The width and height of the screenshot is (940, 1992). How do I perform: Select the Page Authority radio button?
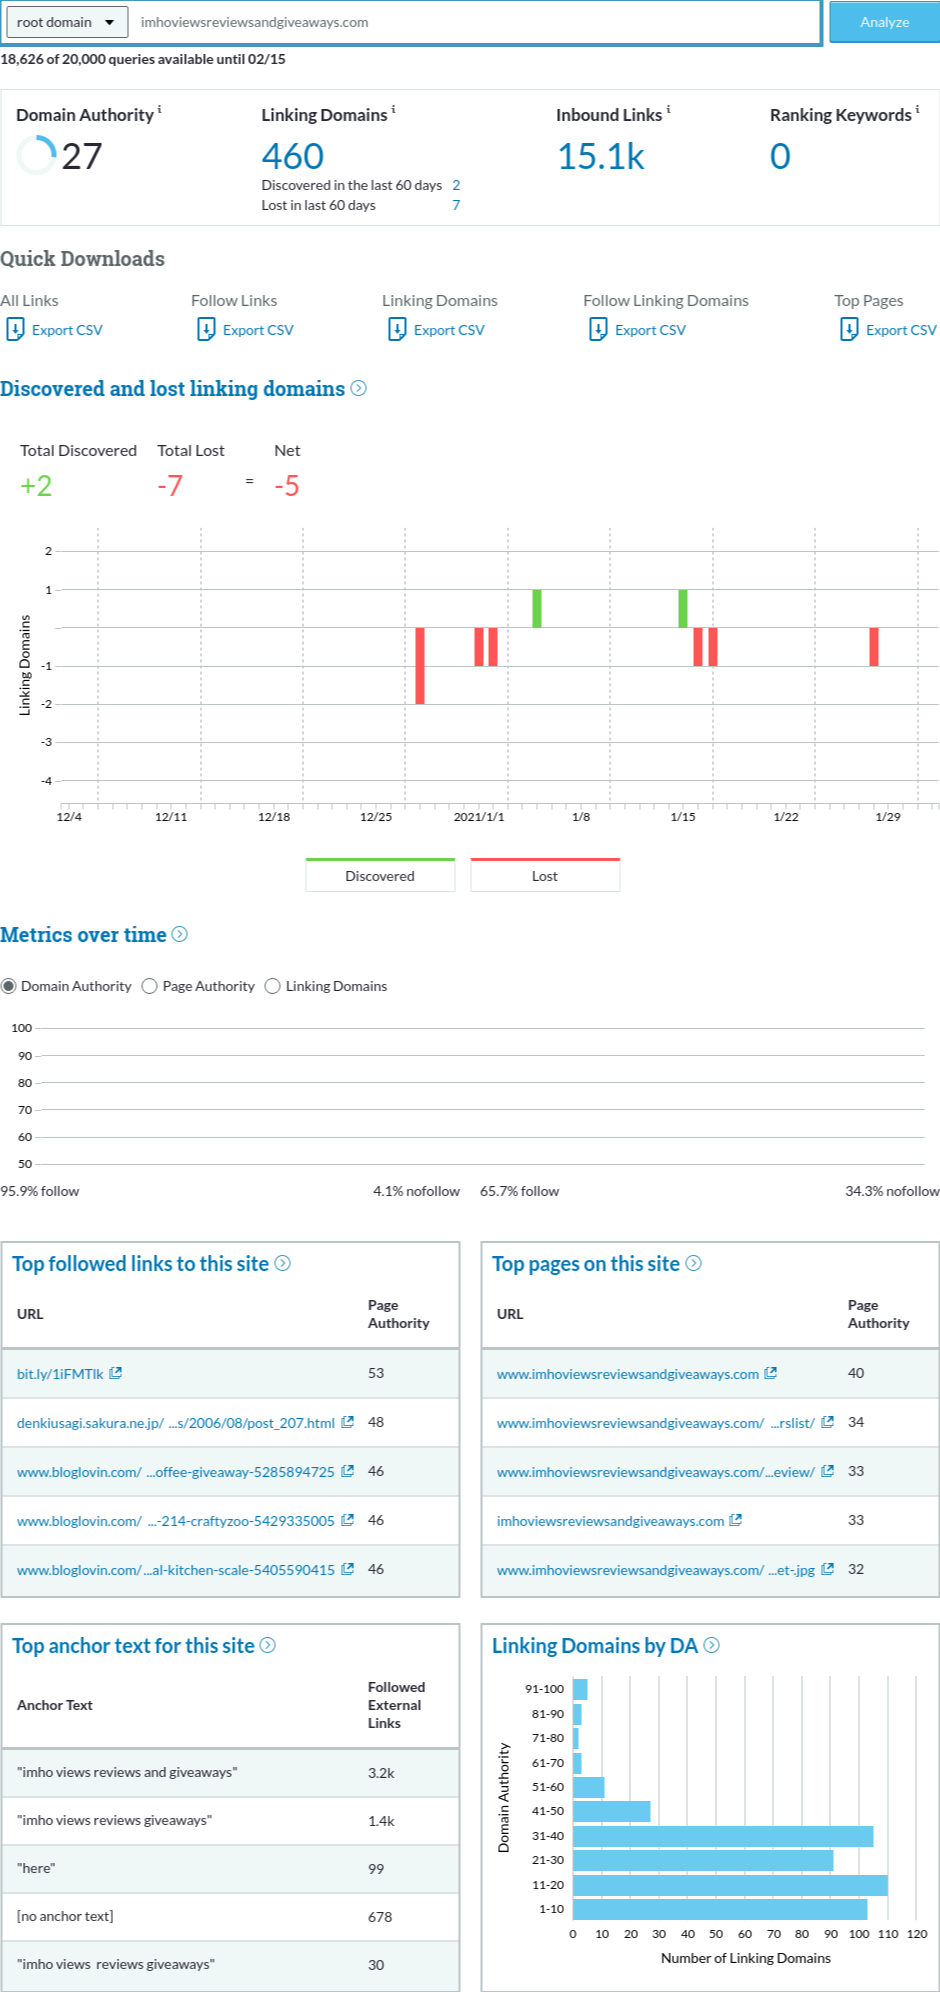pyautogui.click(x=150, y=986)
